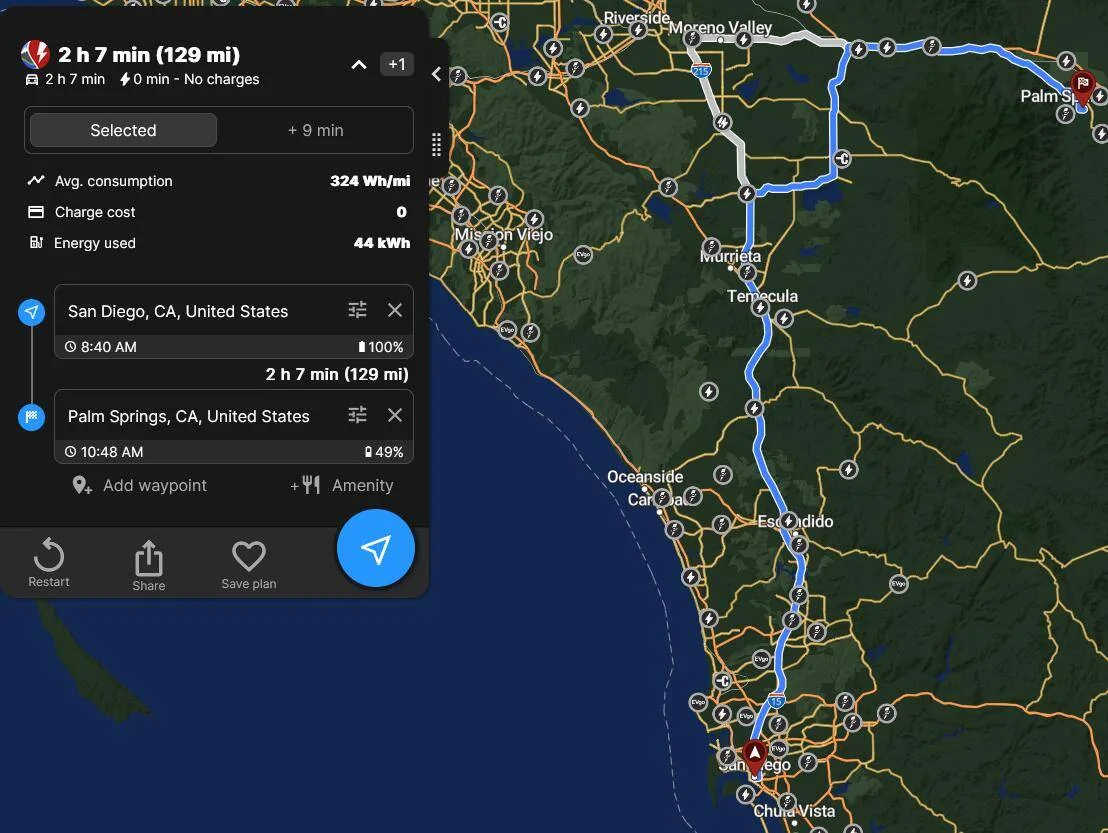This screenshot has height=833, width=1108.
Task: Switch to the '+ 9 min' alternative route
Action: coord(315,130)
